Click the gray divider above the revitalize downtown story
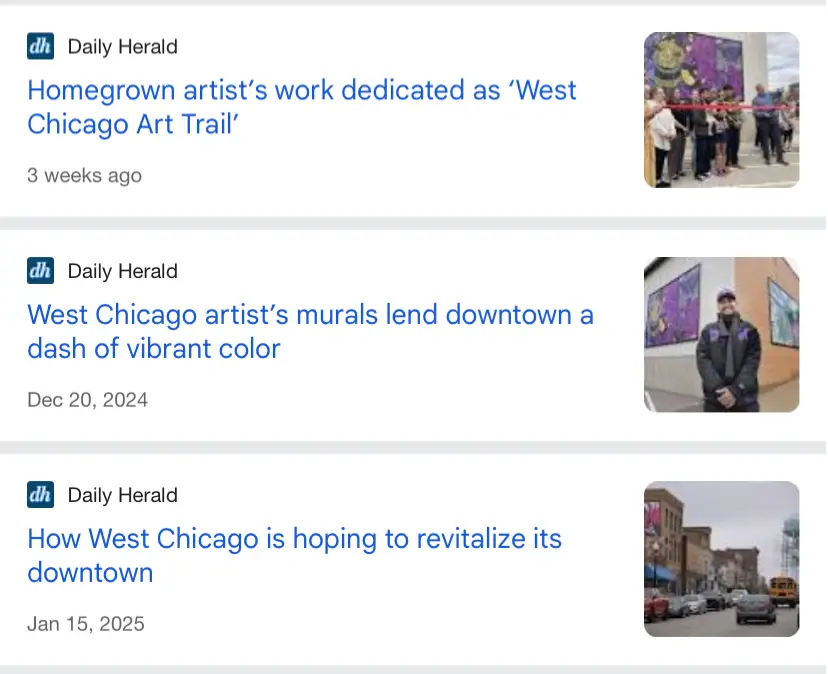The height and width of the screenshot is (674, 828). [x=413, y=447]
